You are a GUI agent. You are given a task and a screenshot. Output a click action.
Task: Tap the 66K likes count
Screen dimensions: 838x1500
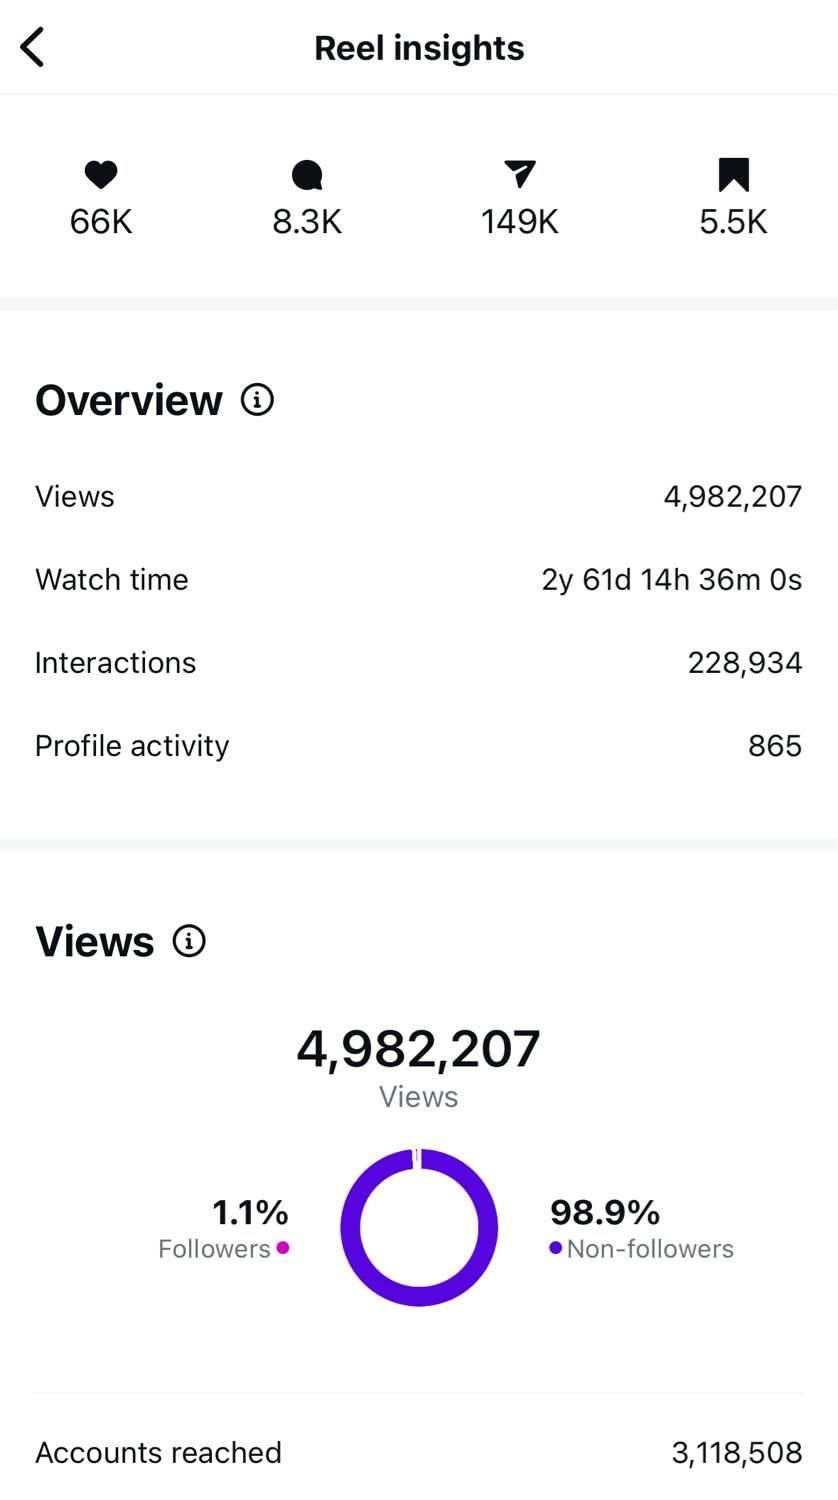101,221
